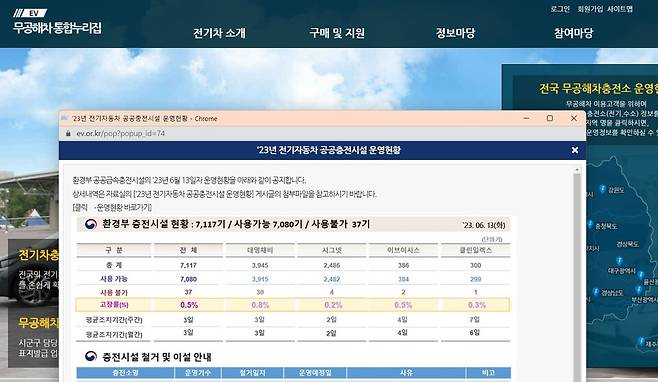The image size is (658, 382).
Task: Click the 회원가입 link
Action: pyautogui.click(x=590, y=9)
